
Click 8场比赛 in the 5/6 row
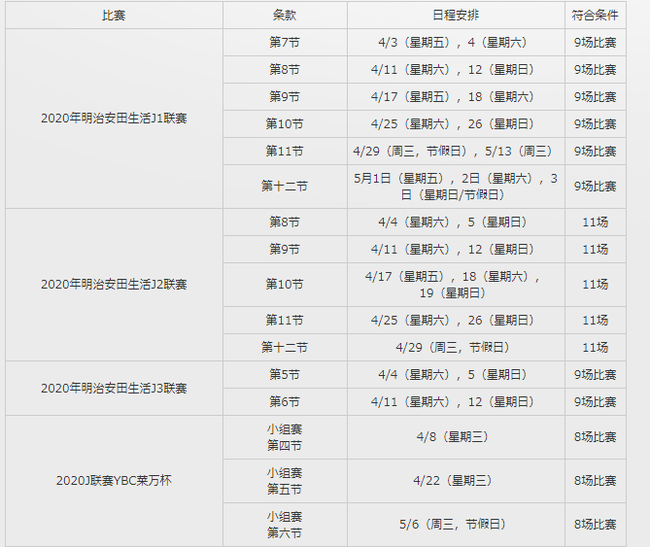595,525
